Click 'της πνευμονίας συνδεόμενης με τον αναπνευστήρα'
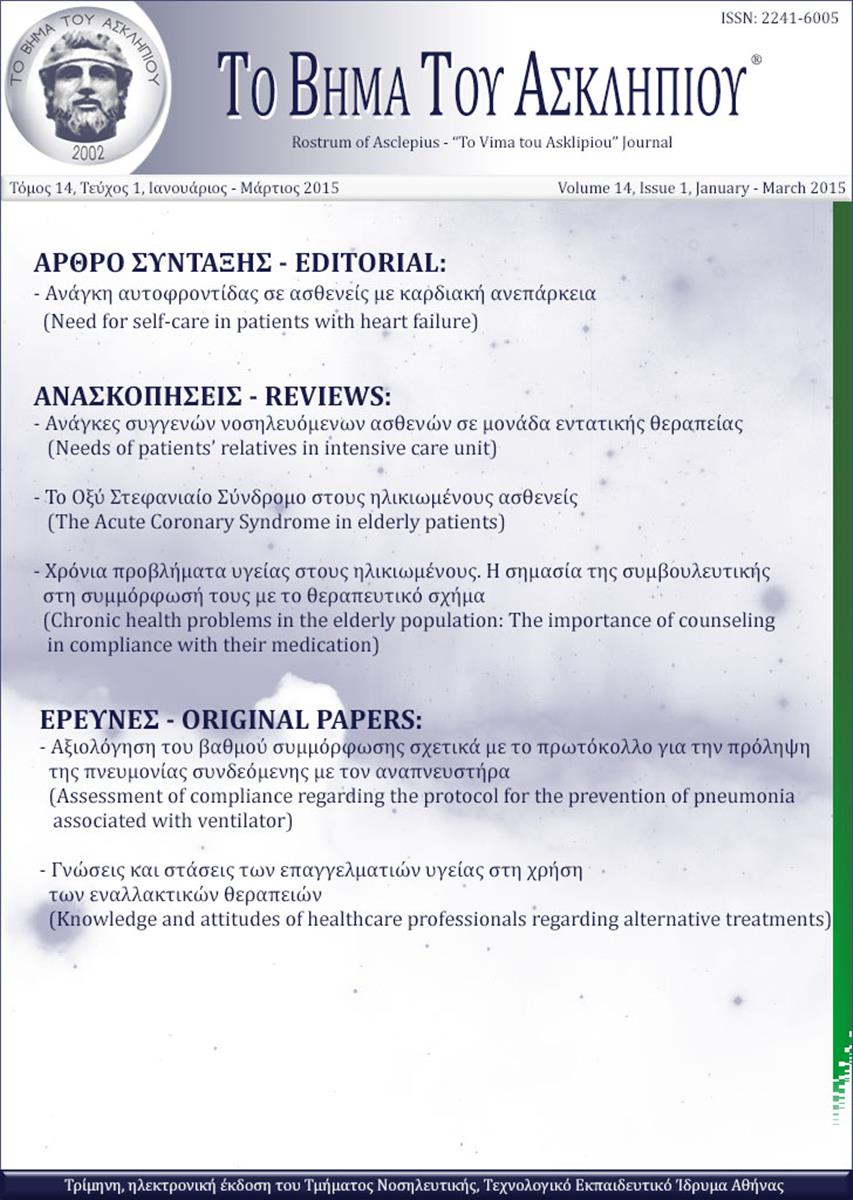 point(279,773)
